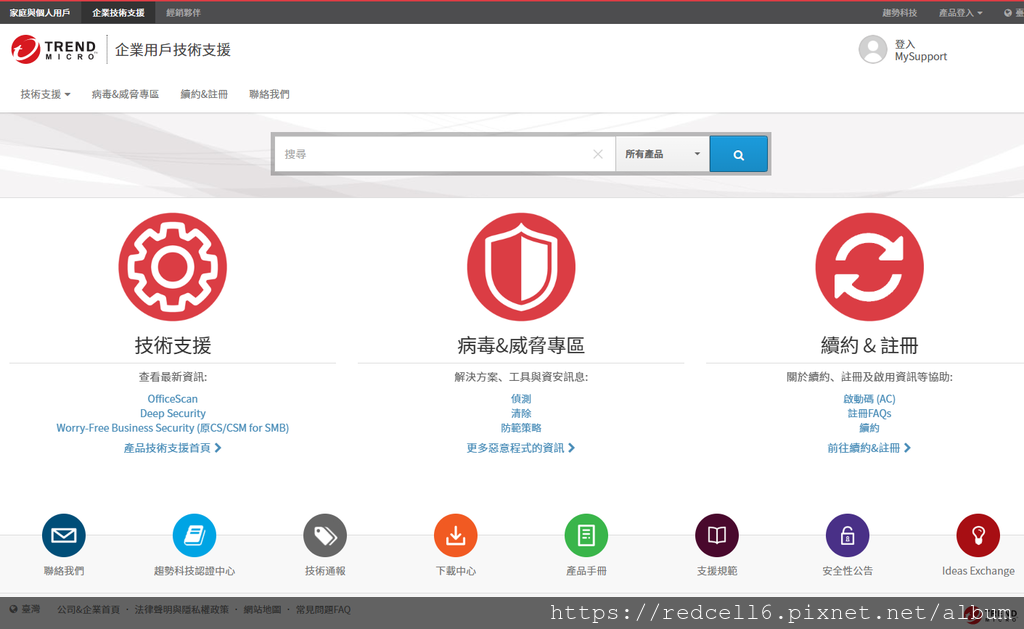The image size is (1024, 629).
Task: Open Worry-Free Business Security link
Action: (x=172, y=428)
